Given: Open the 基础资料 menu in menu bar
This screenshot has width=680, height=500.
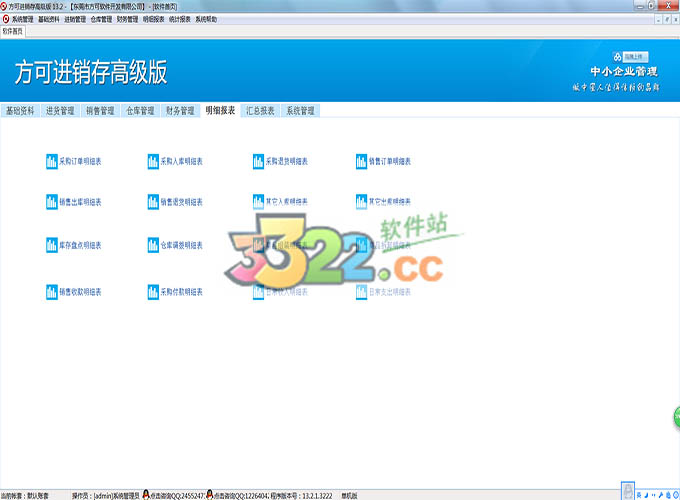Looking at the screenshot, I should coord(49,19).
